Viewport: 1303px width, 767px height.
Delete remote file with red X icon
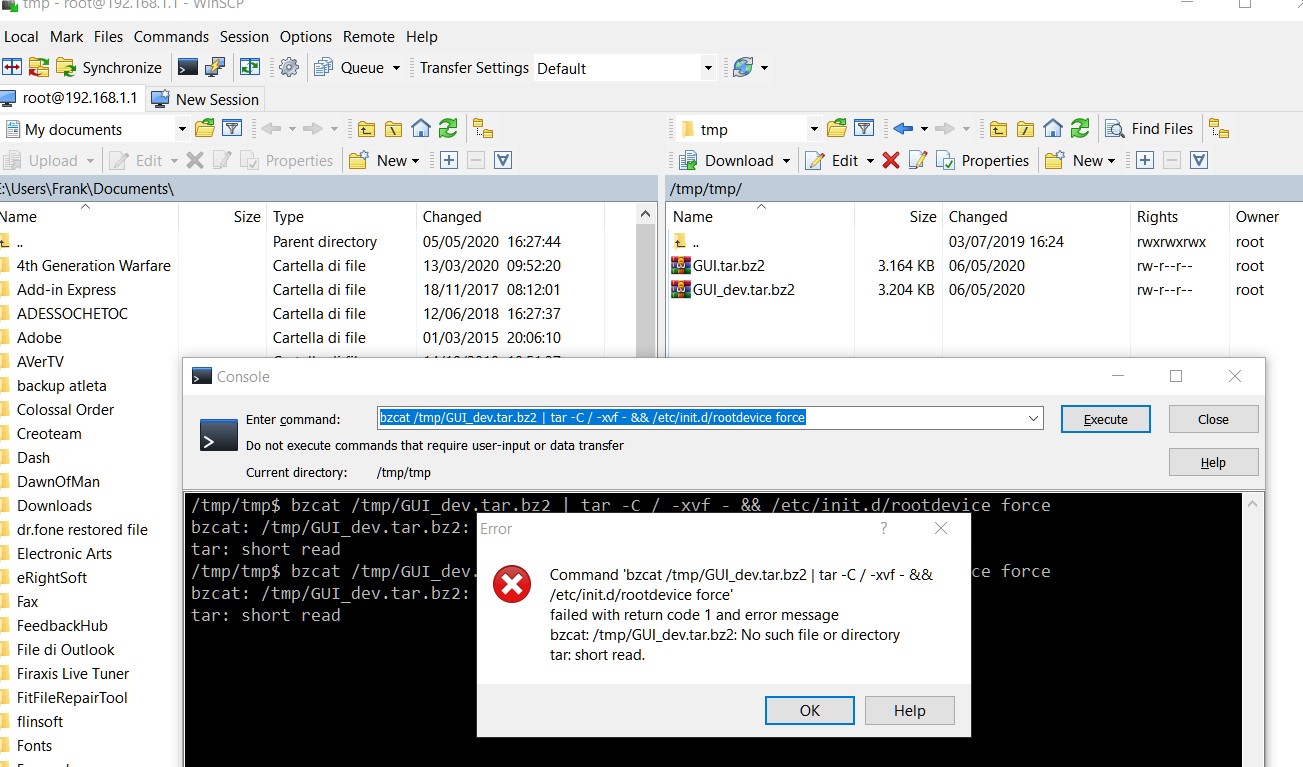(891, 160)
